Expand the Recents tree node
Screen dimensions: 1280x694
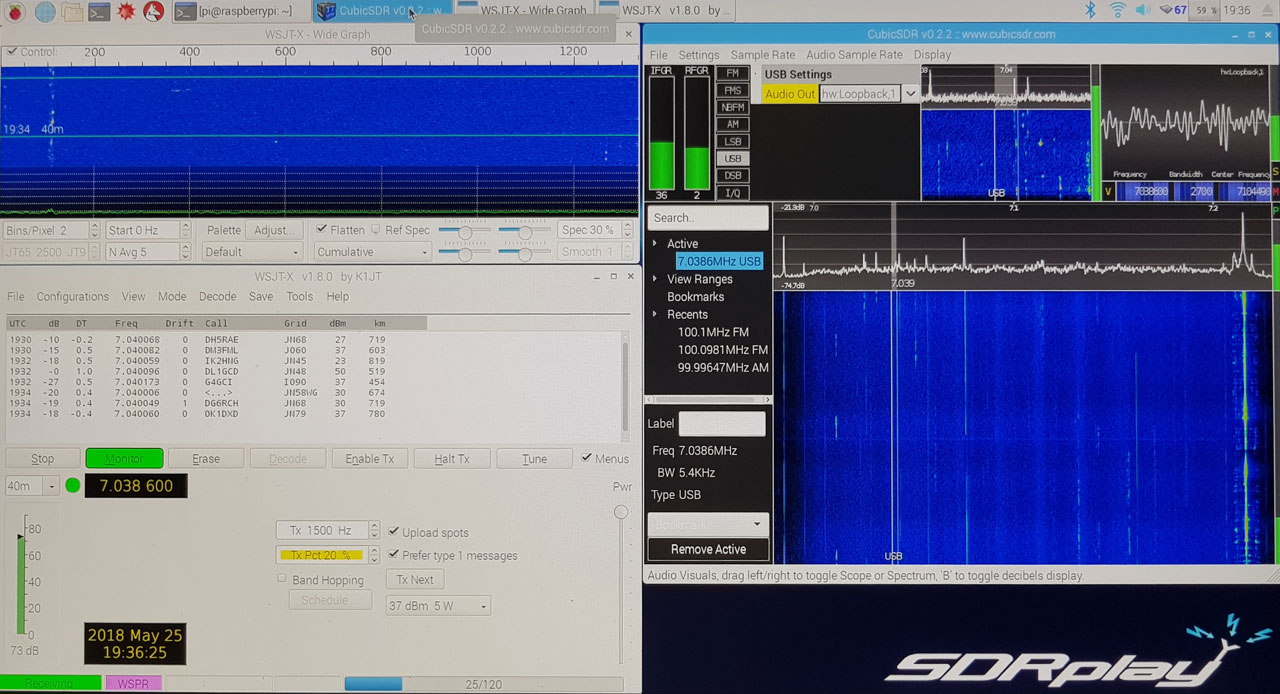click(655, 314)
